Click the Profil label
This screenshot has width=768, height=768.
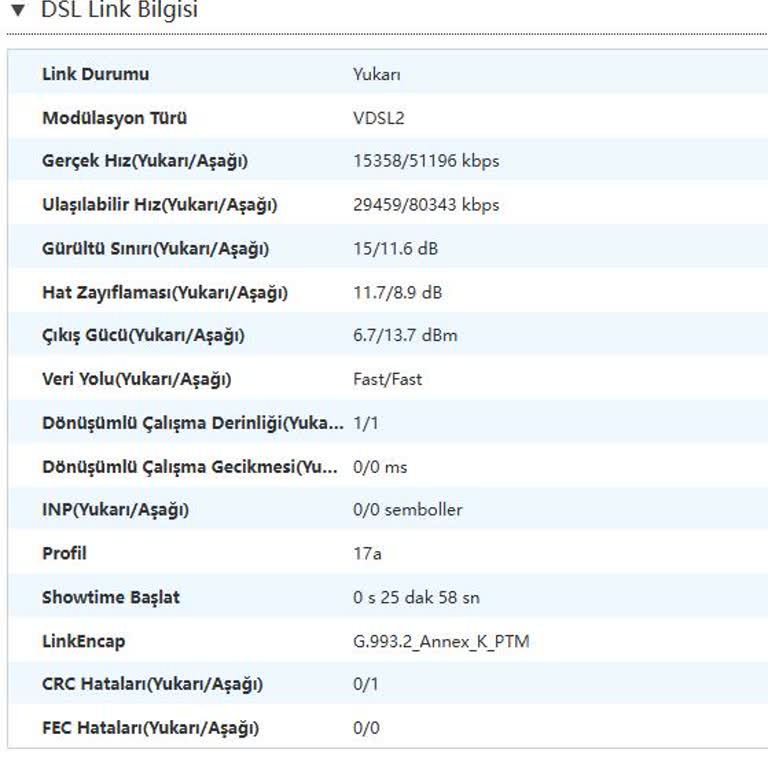64,553
